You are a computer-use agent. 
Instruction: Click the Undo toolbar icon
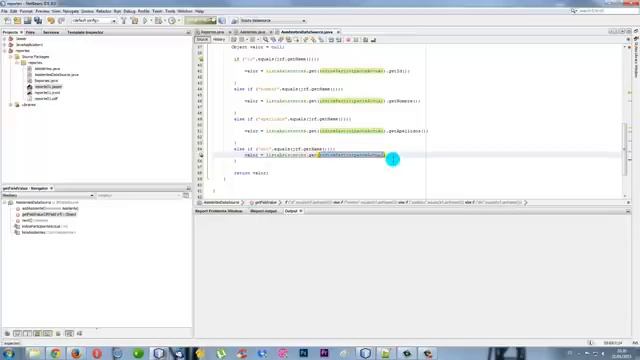[x=51, y=20]
